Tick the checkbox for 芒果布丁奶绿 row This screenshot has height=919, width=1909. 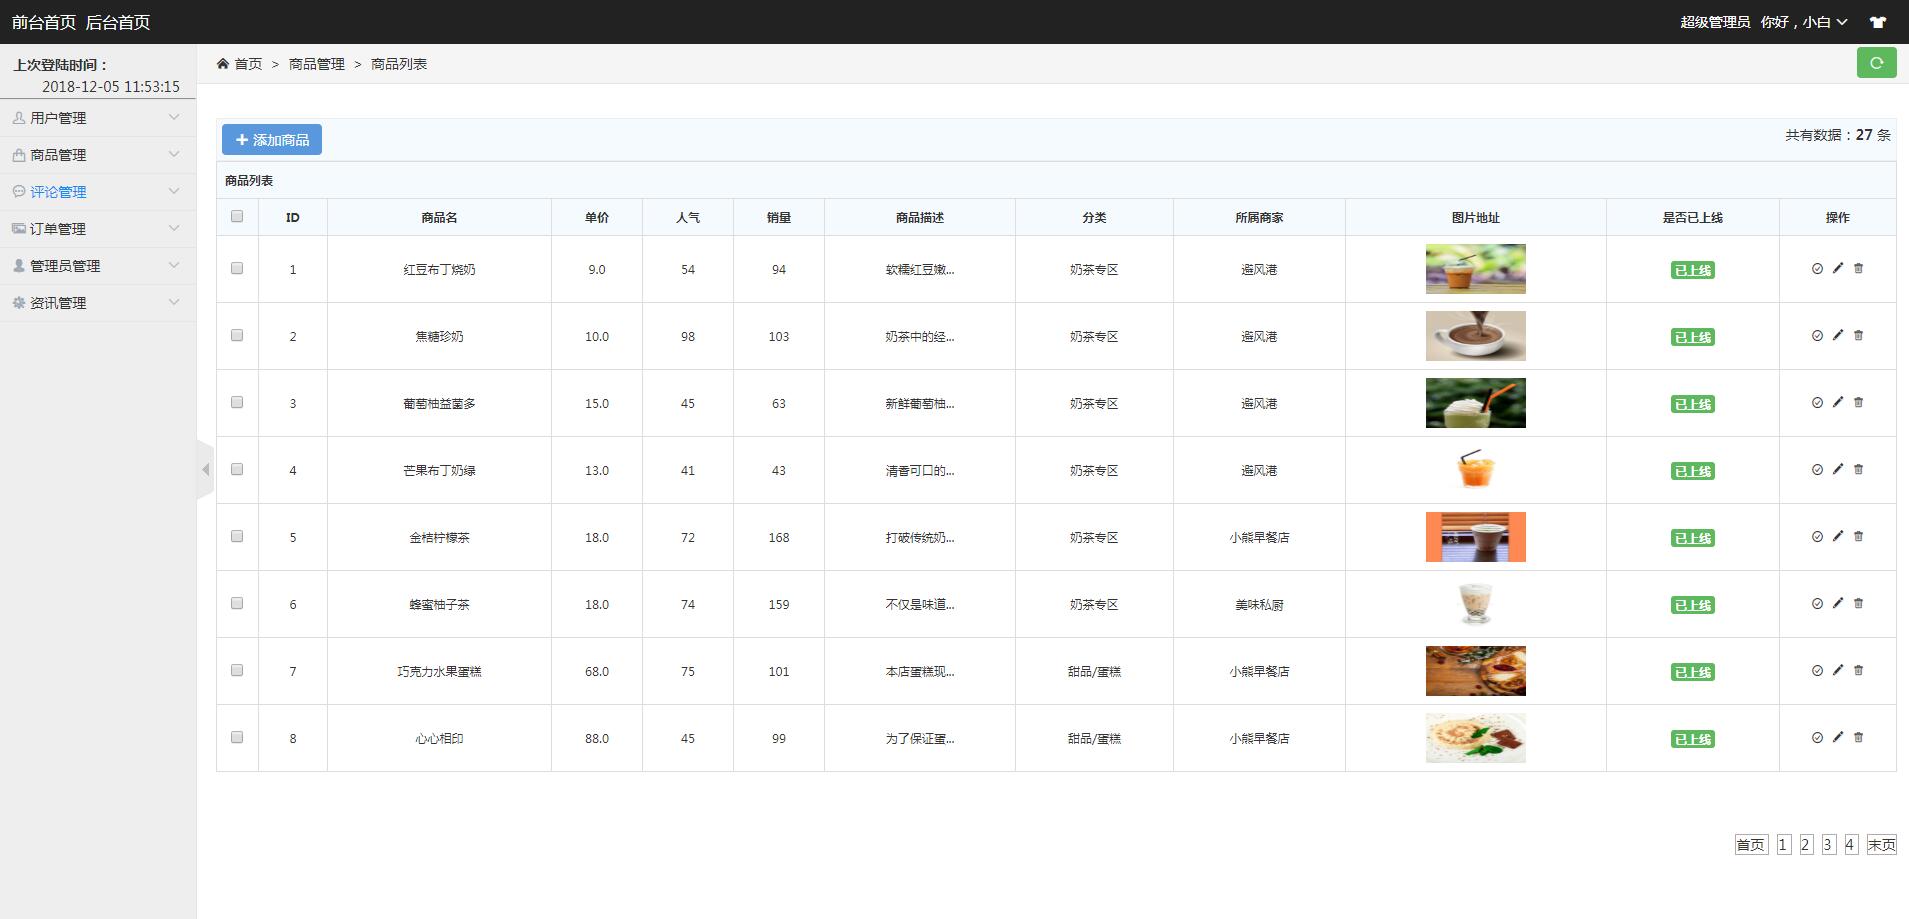tap(237, 469)
